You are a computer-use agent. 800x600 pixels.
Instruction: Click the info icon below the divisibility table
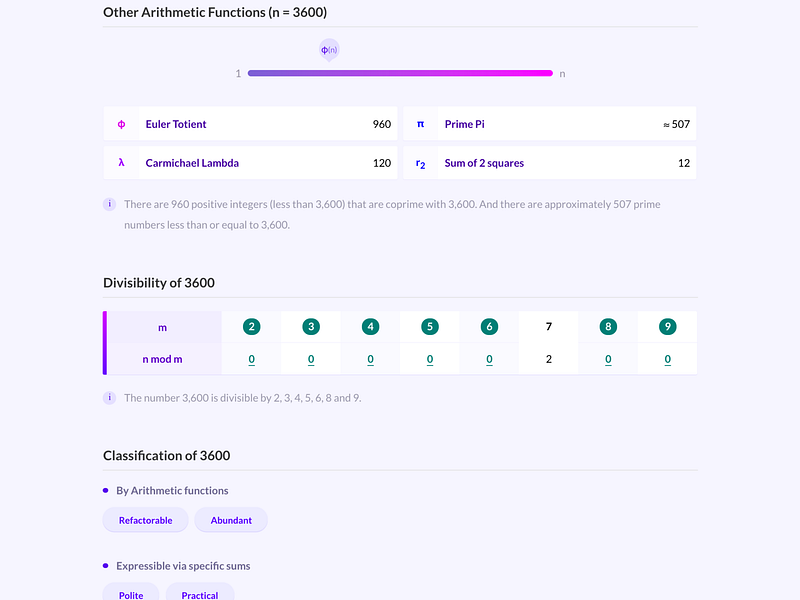click(110, 397)
